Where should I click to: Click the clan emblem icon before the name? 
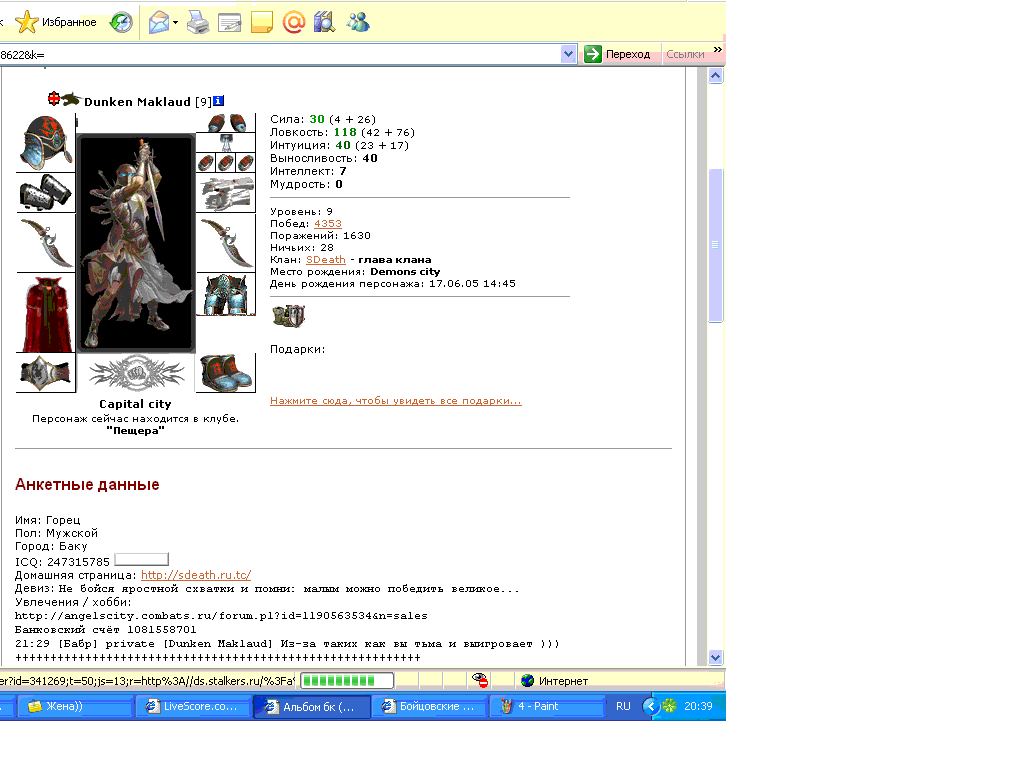71,99
